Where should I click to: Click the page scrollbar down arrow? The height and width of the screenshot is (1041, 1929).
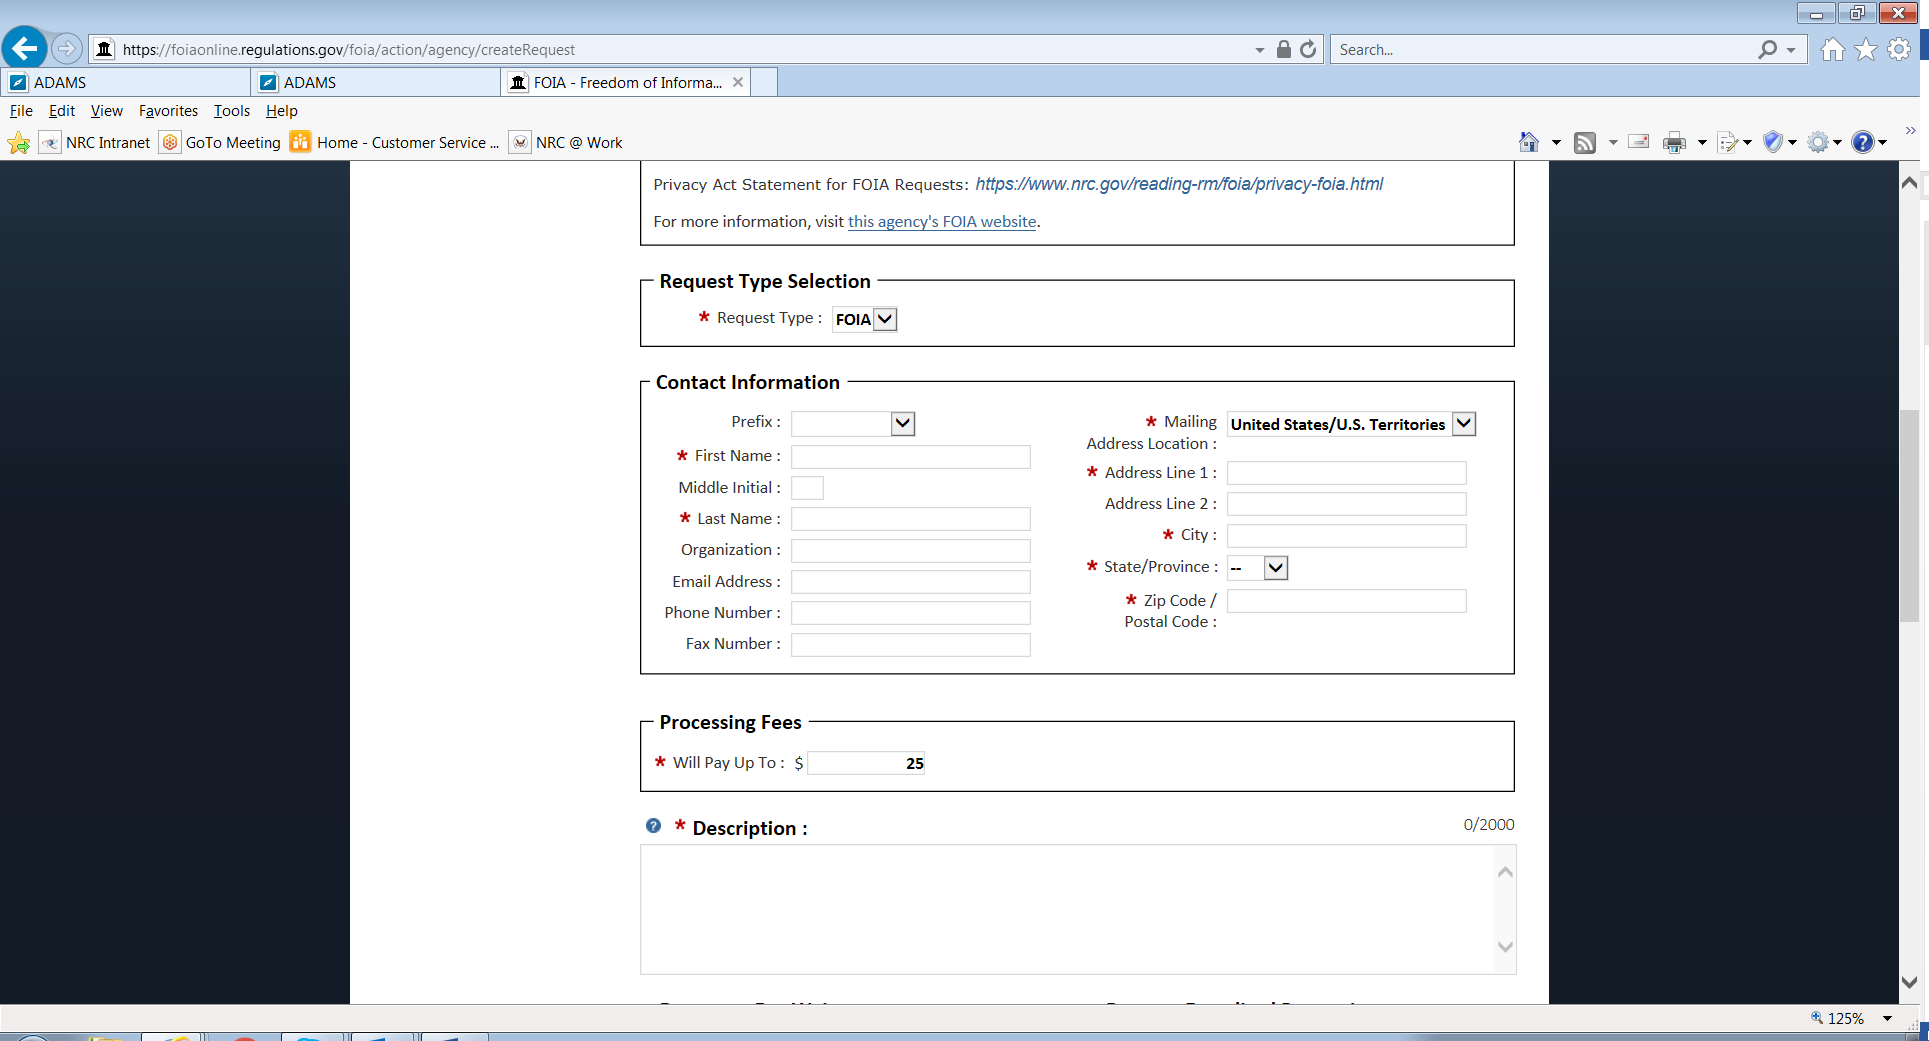(1909, 982)
